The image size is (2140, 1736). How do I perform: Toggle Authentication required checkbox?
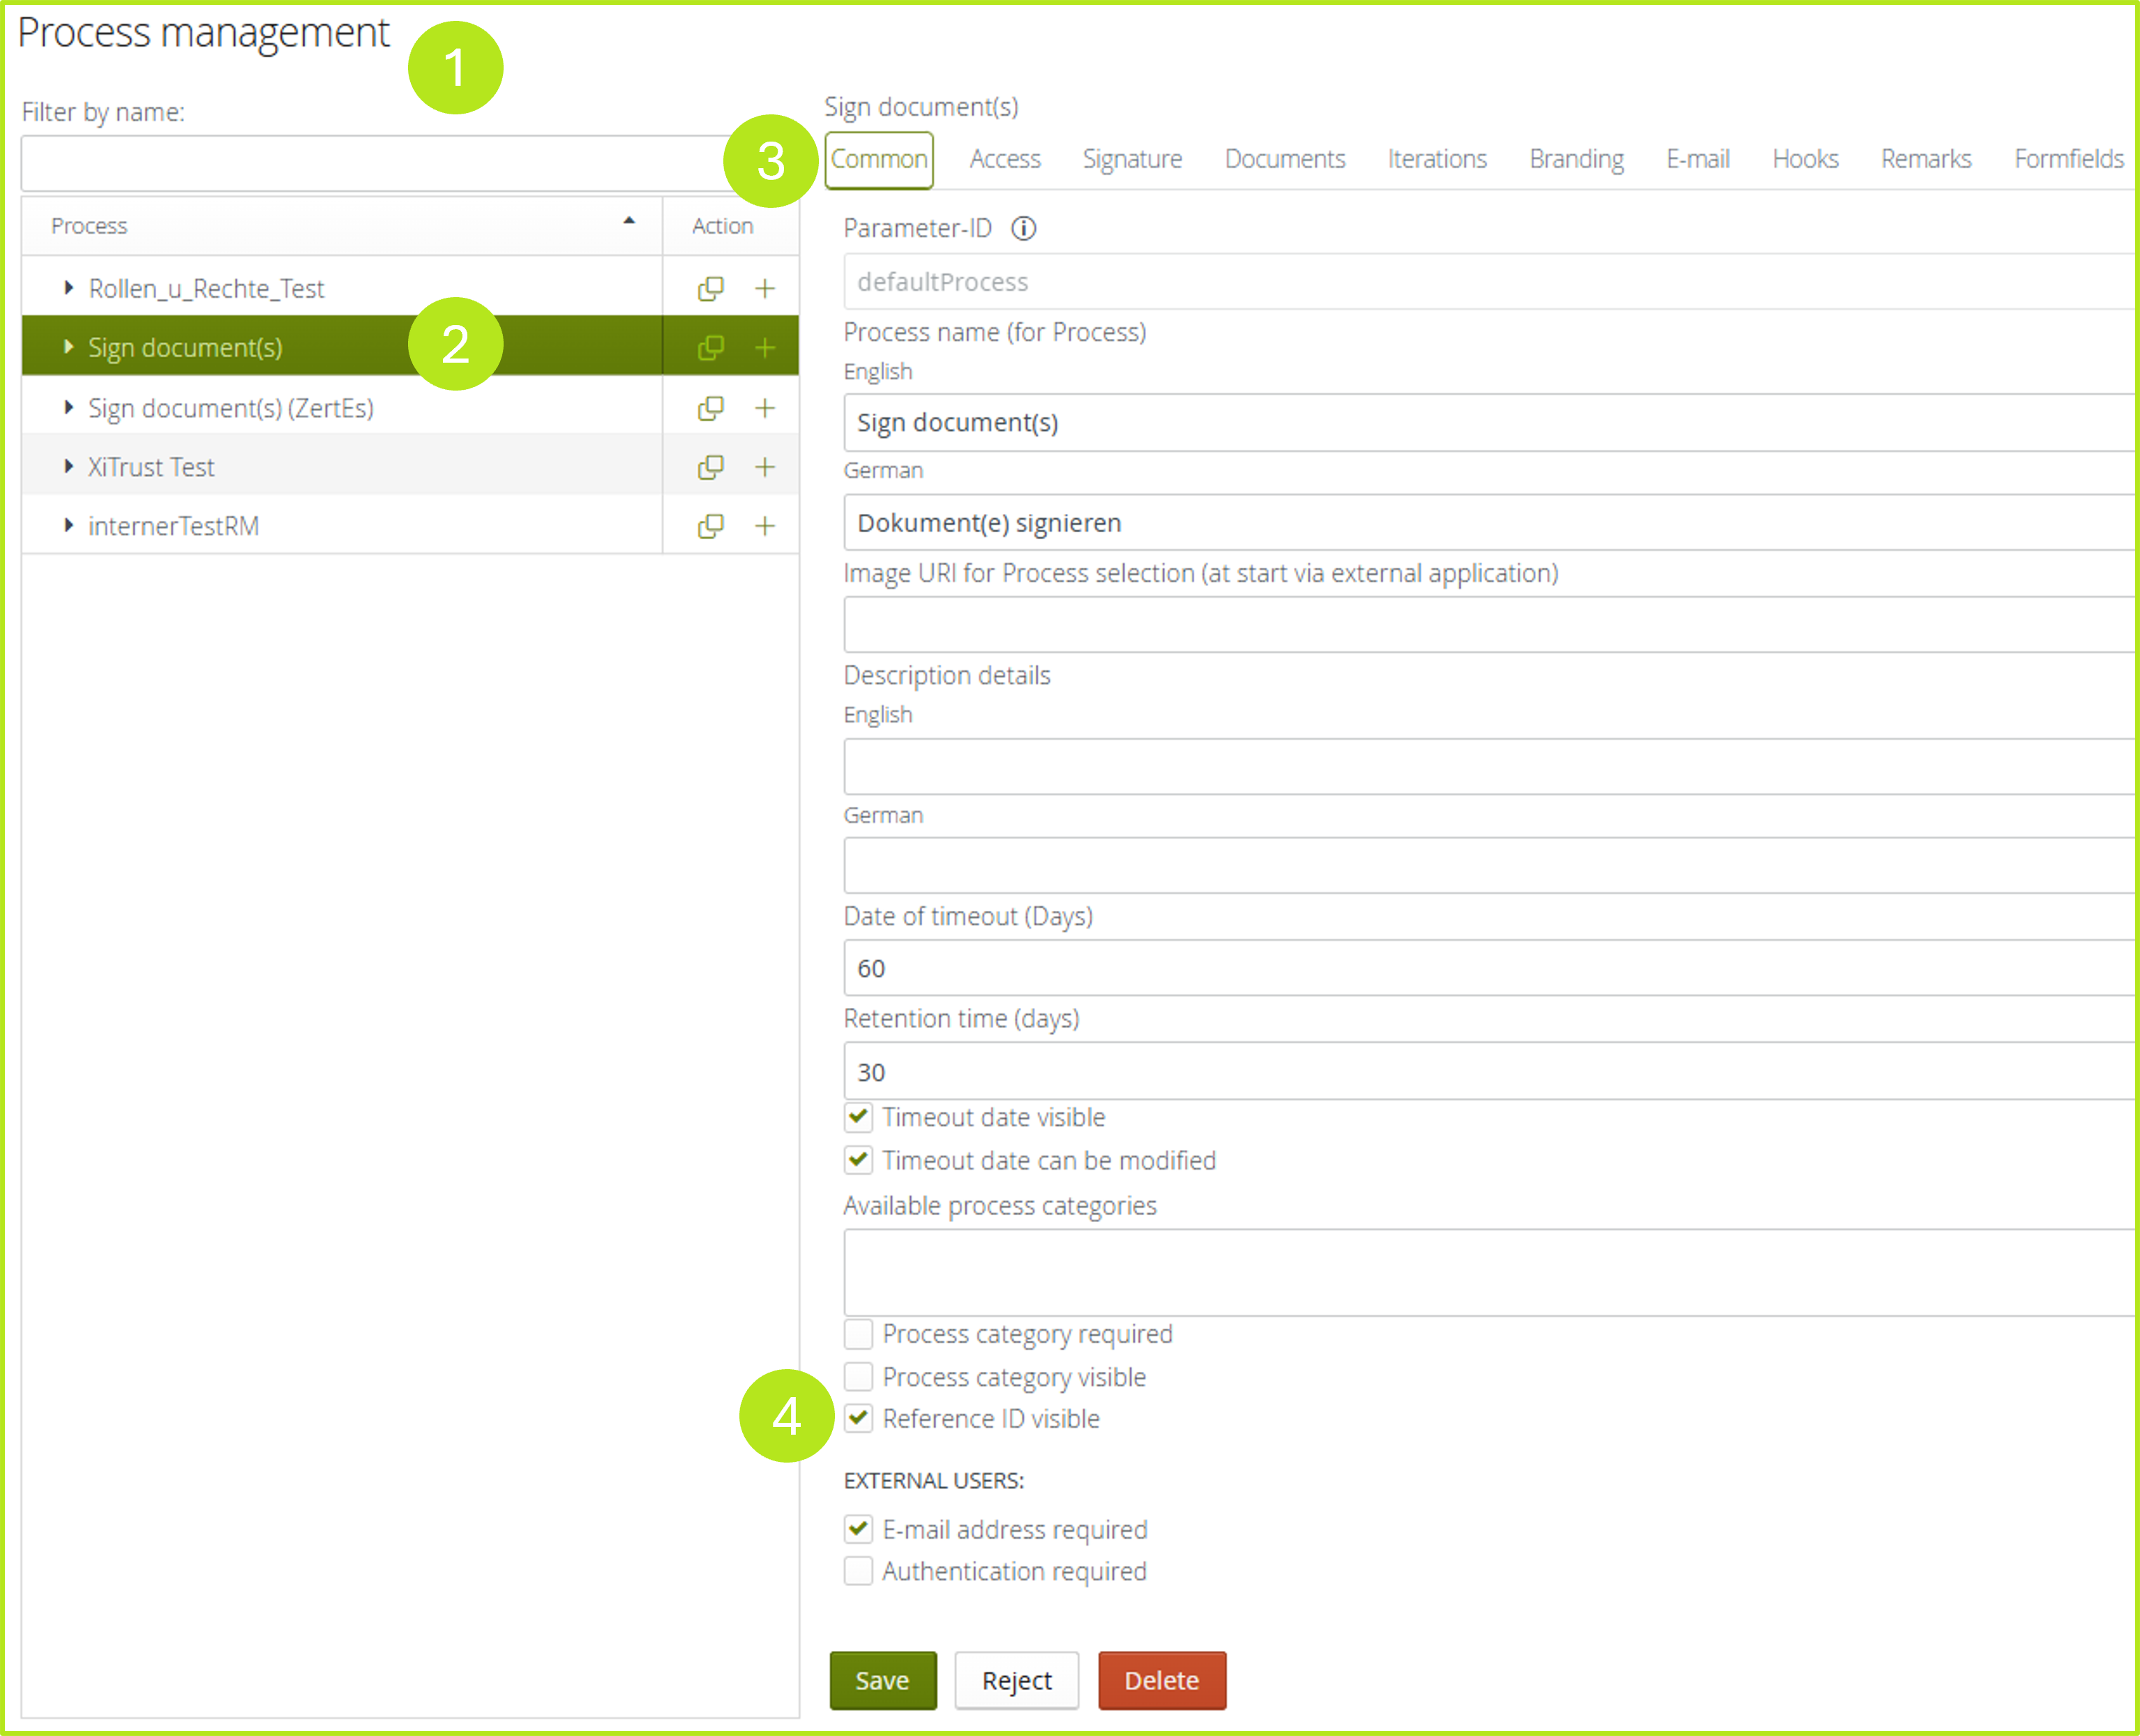(x=858, y=1571)
